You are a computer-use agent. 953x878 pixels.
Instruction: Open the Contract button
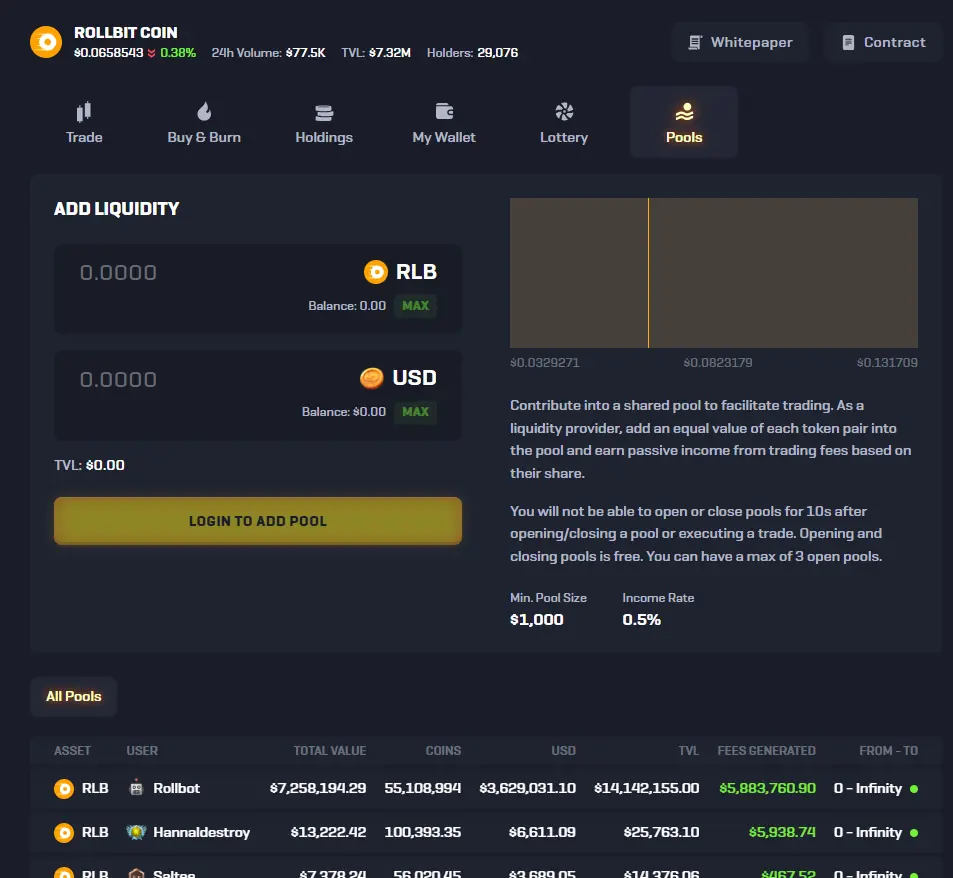883,43
